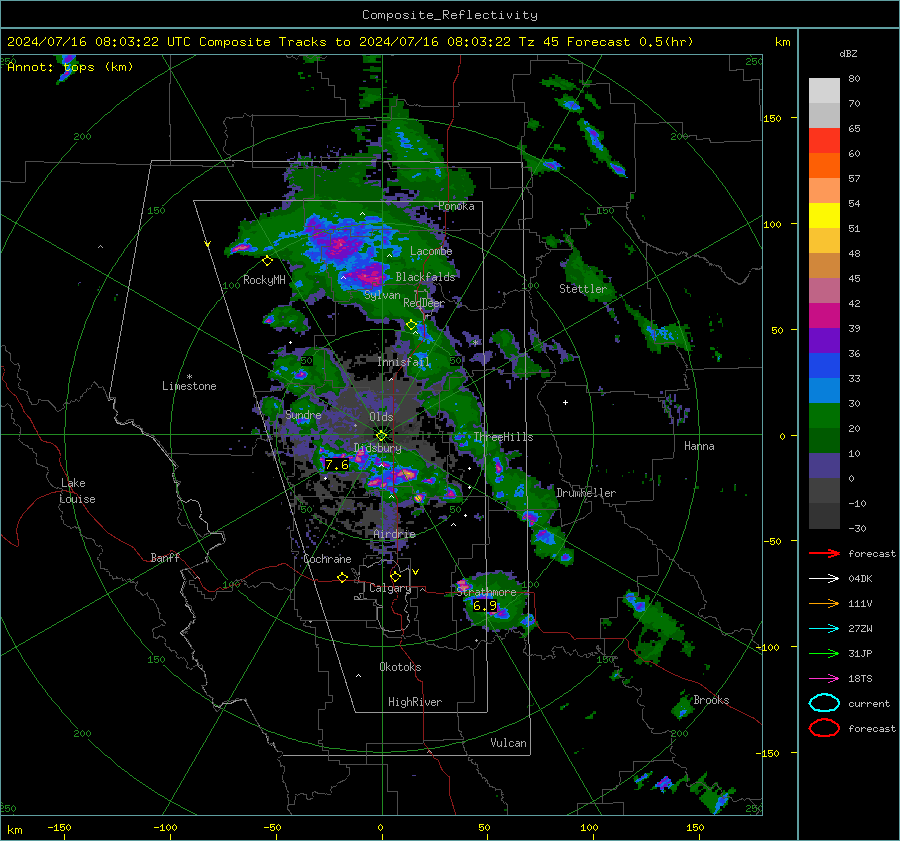Select the yellow diamond marker below Cochrane
This screenshot has height=841, width=900.
343,577
